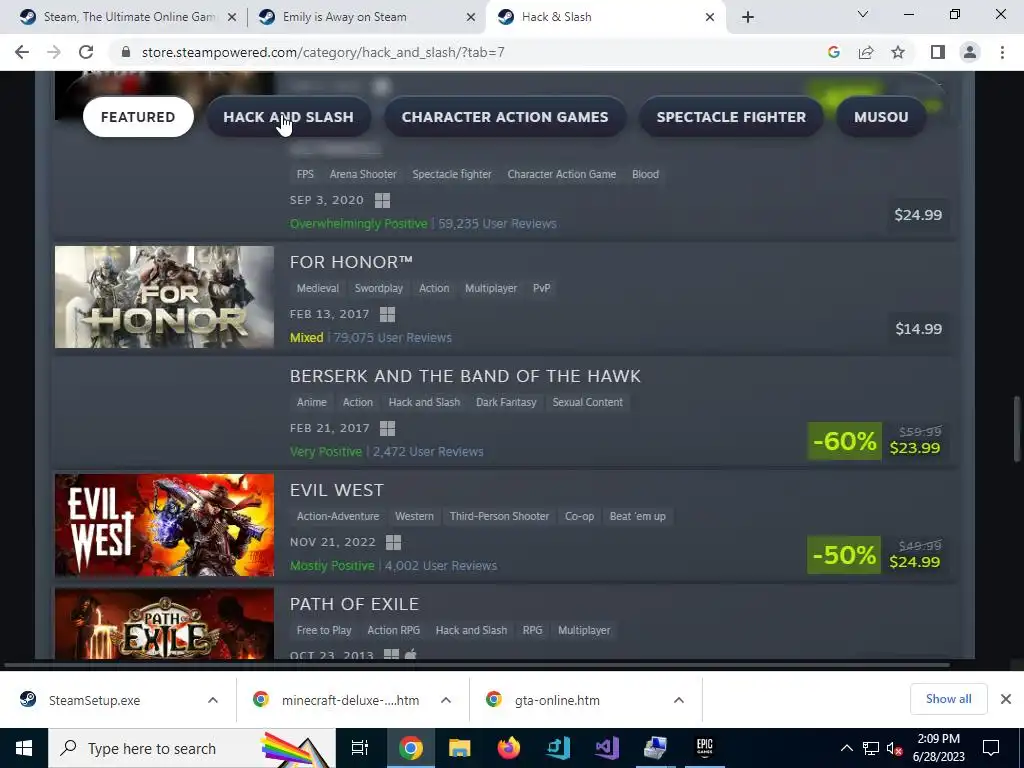The height and width of the screenshot is (768, 1024).
Task: Click the -60% discount on Berserk
Action: point(844,441)
